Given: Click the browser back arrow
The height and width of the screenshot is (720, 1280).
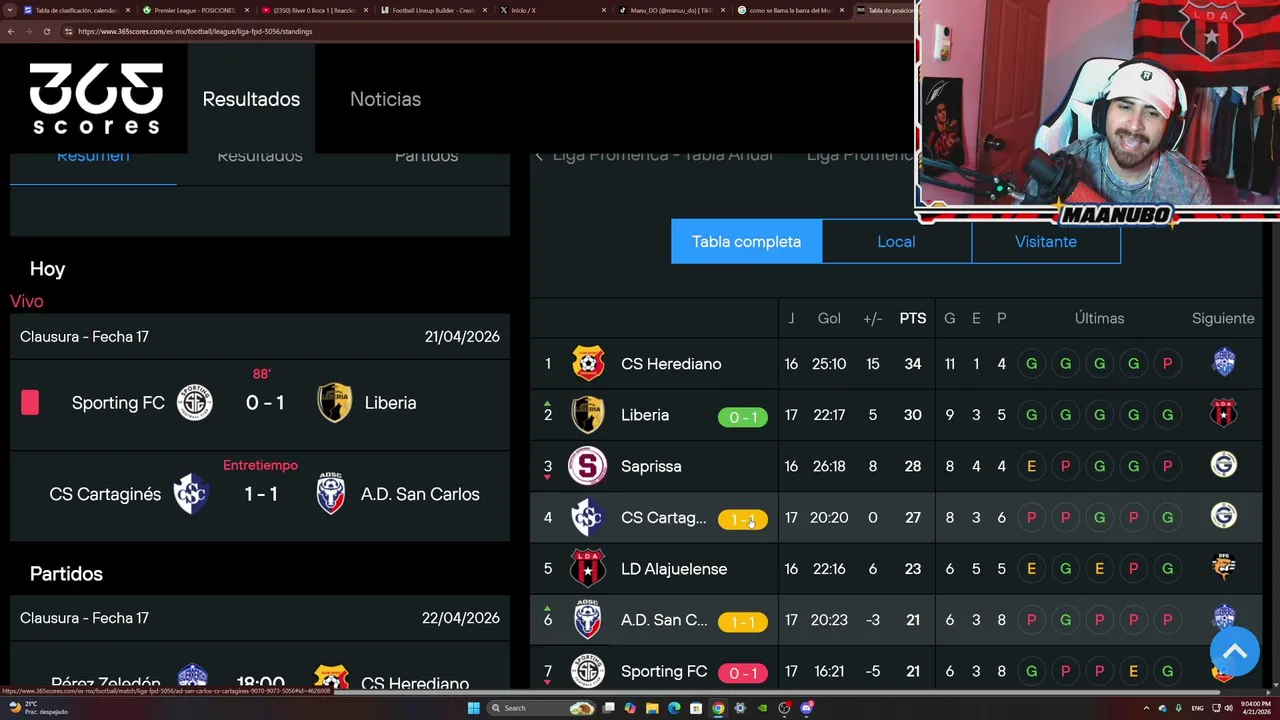Looking at the screenshot, I should 11,31.
